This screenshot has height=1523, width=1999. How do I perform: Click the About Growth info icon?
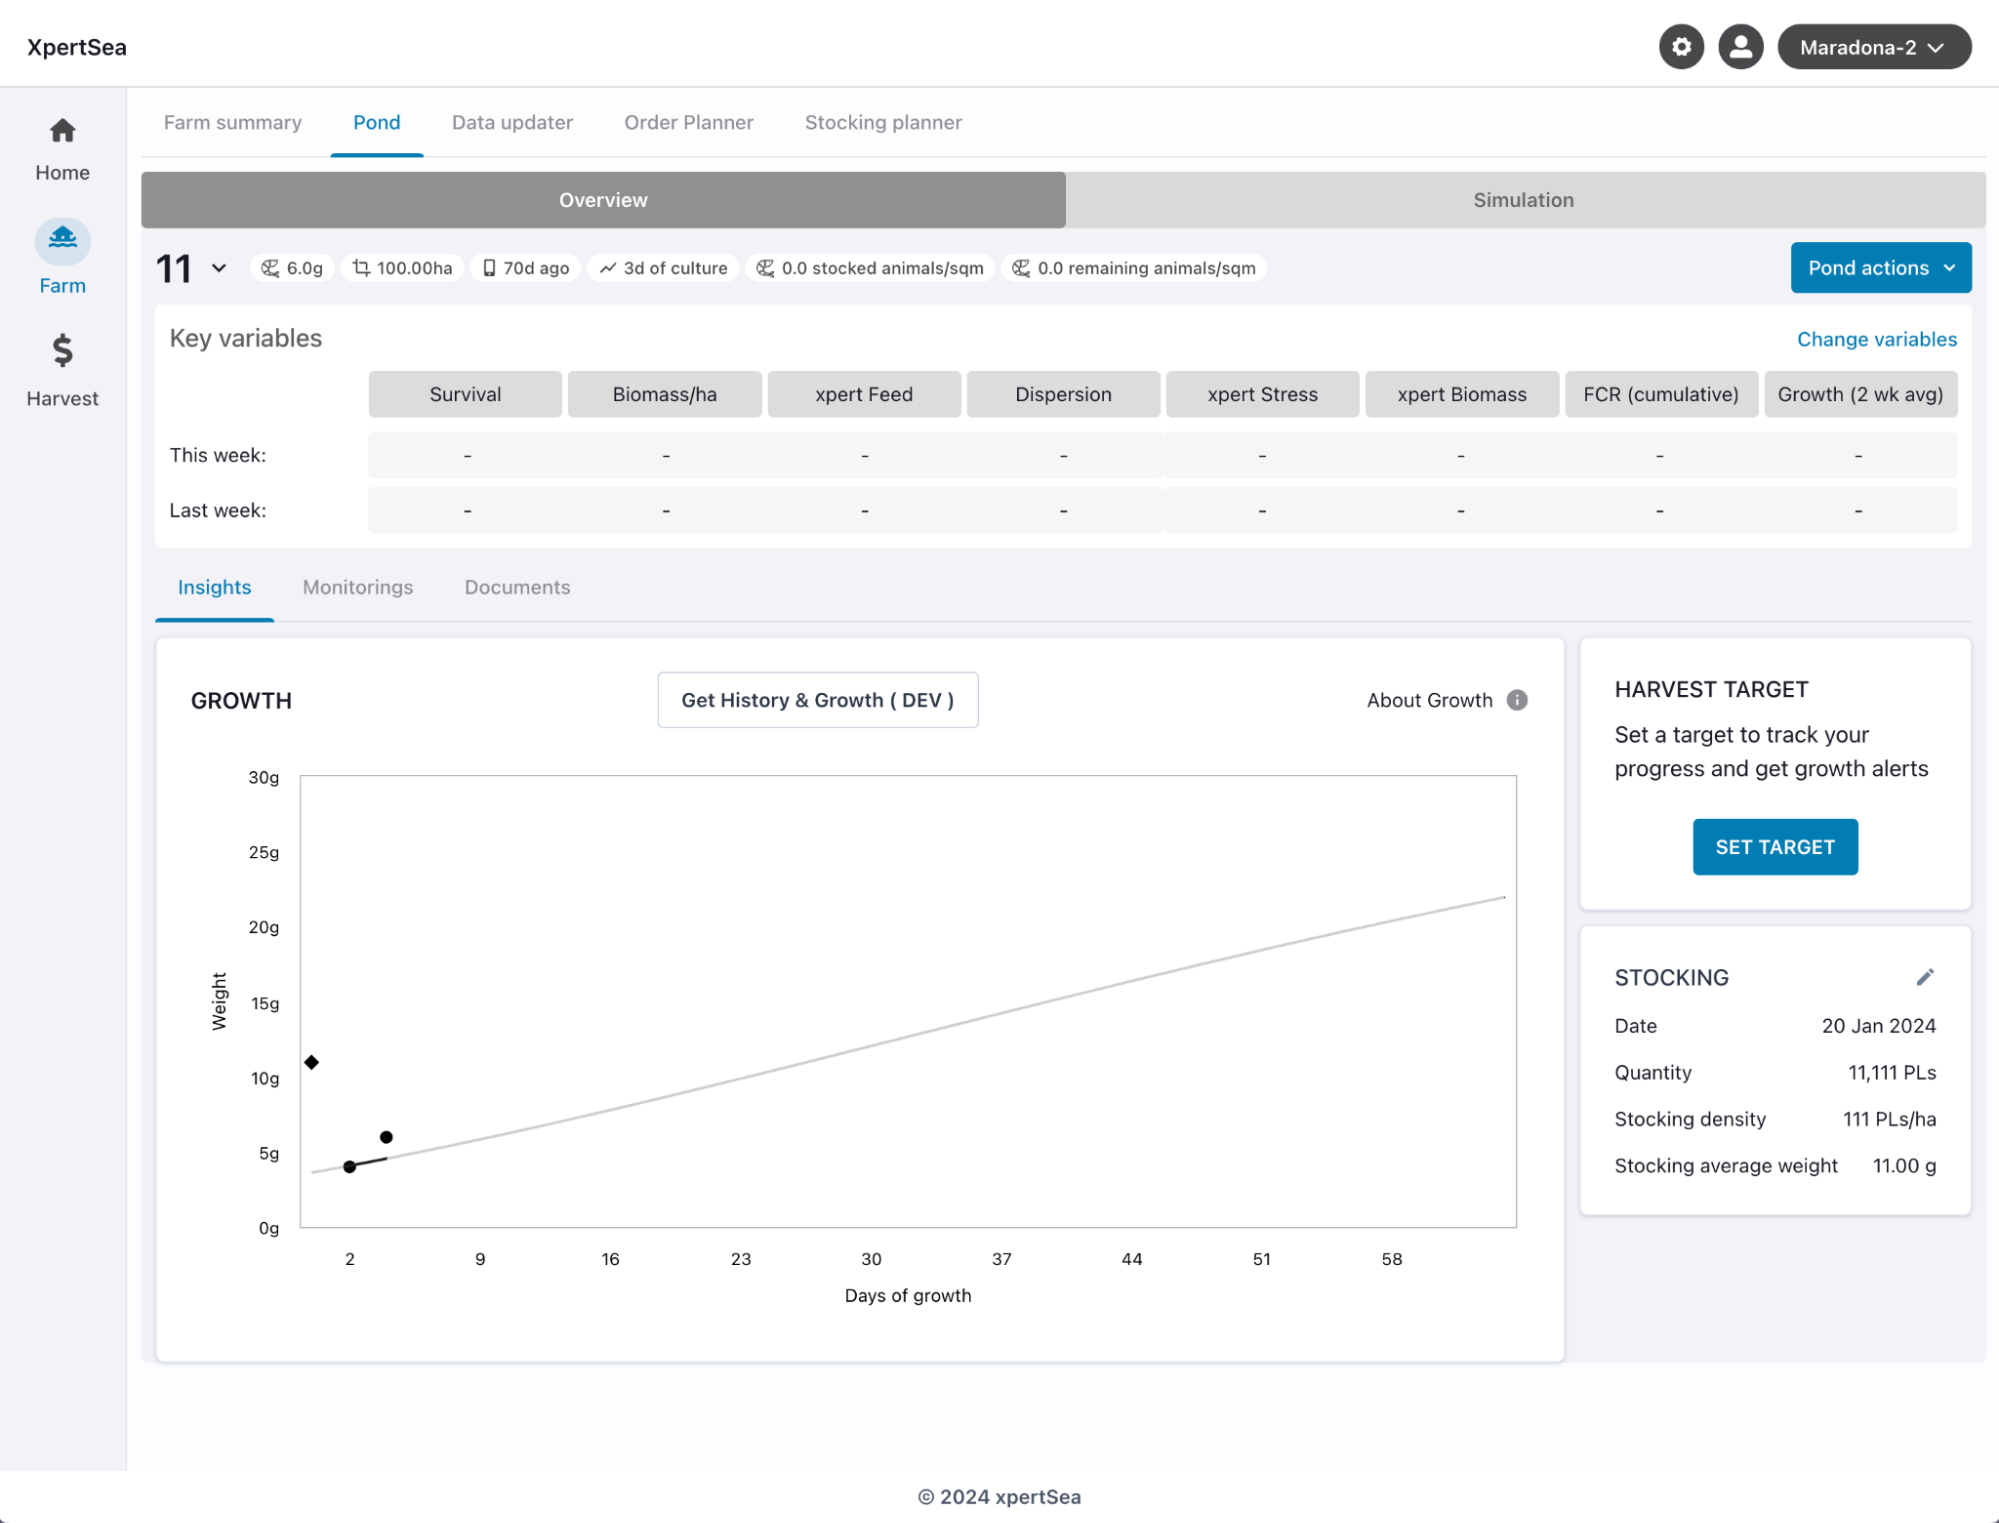click(x=1517, y=700)
